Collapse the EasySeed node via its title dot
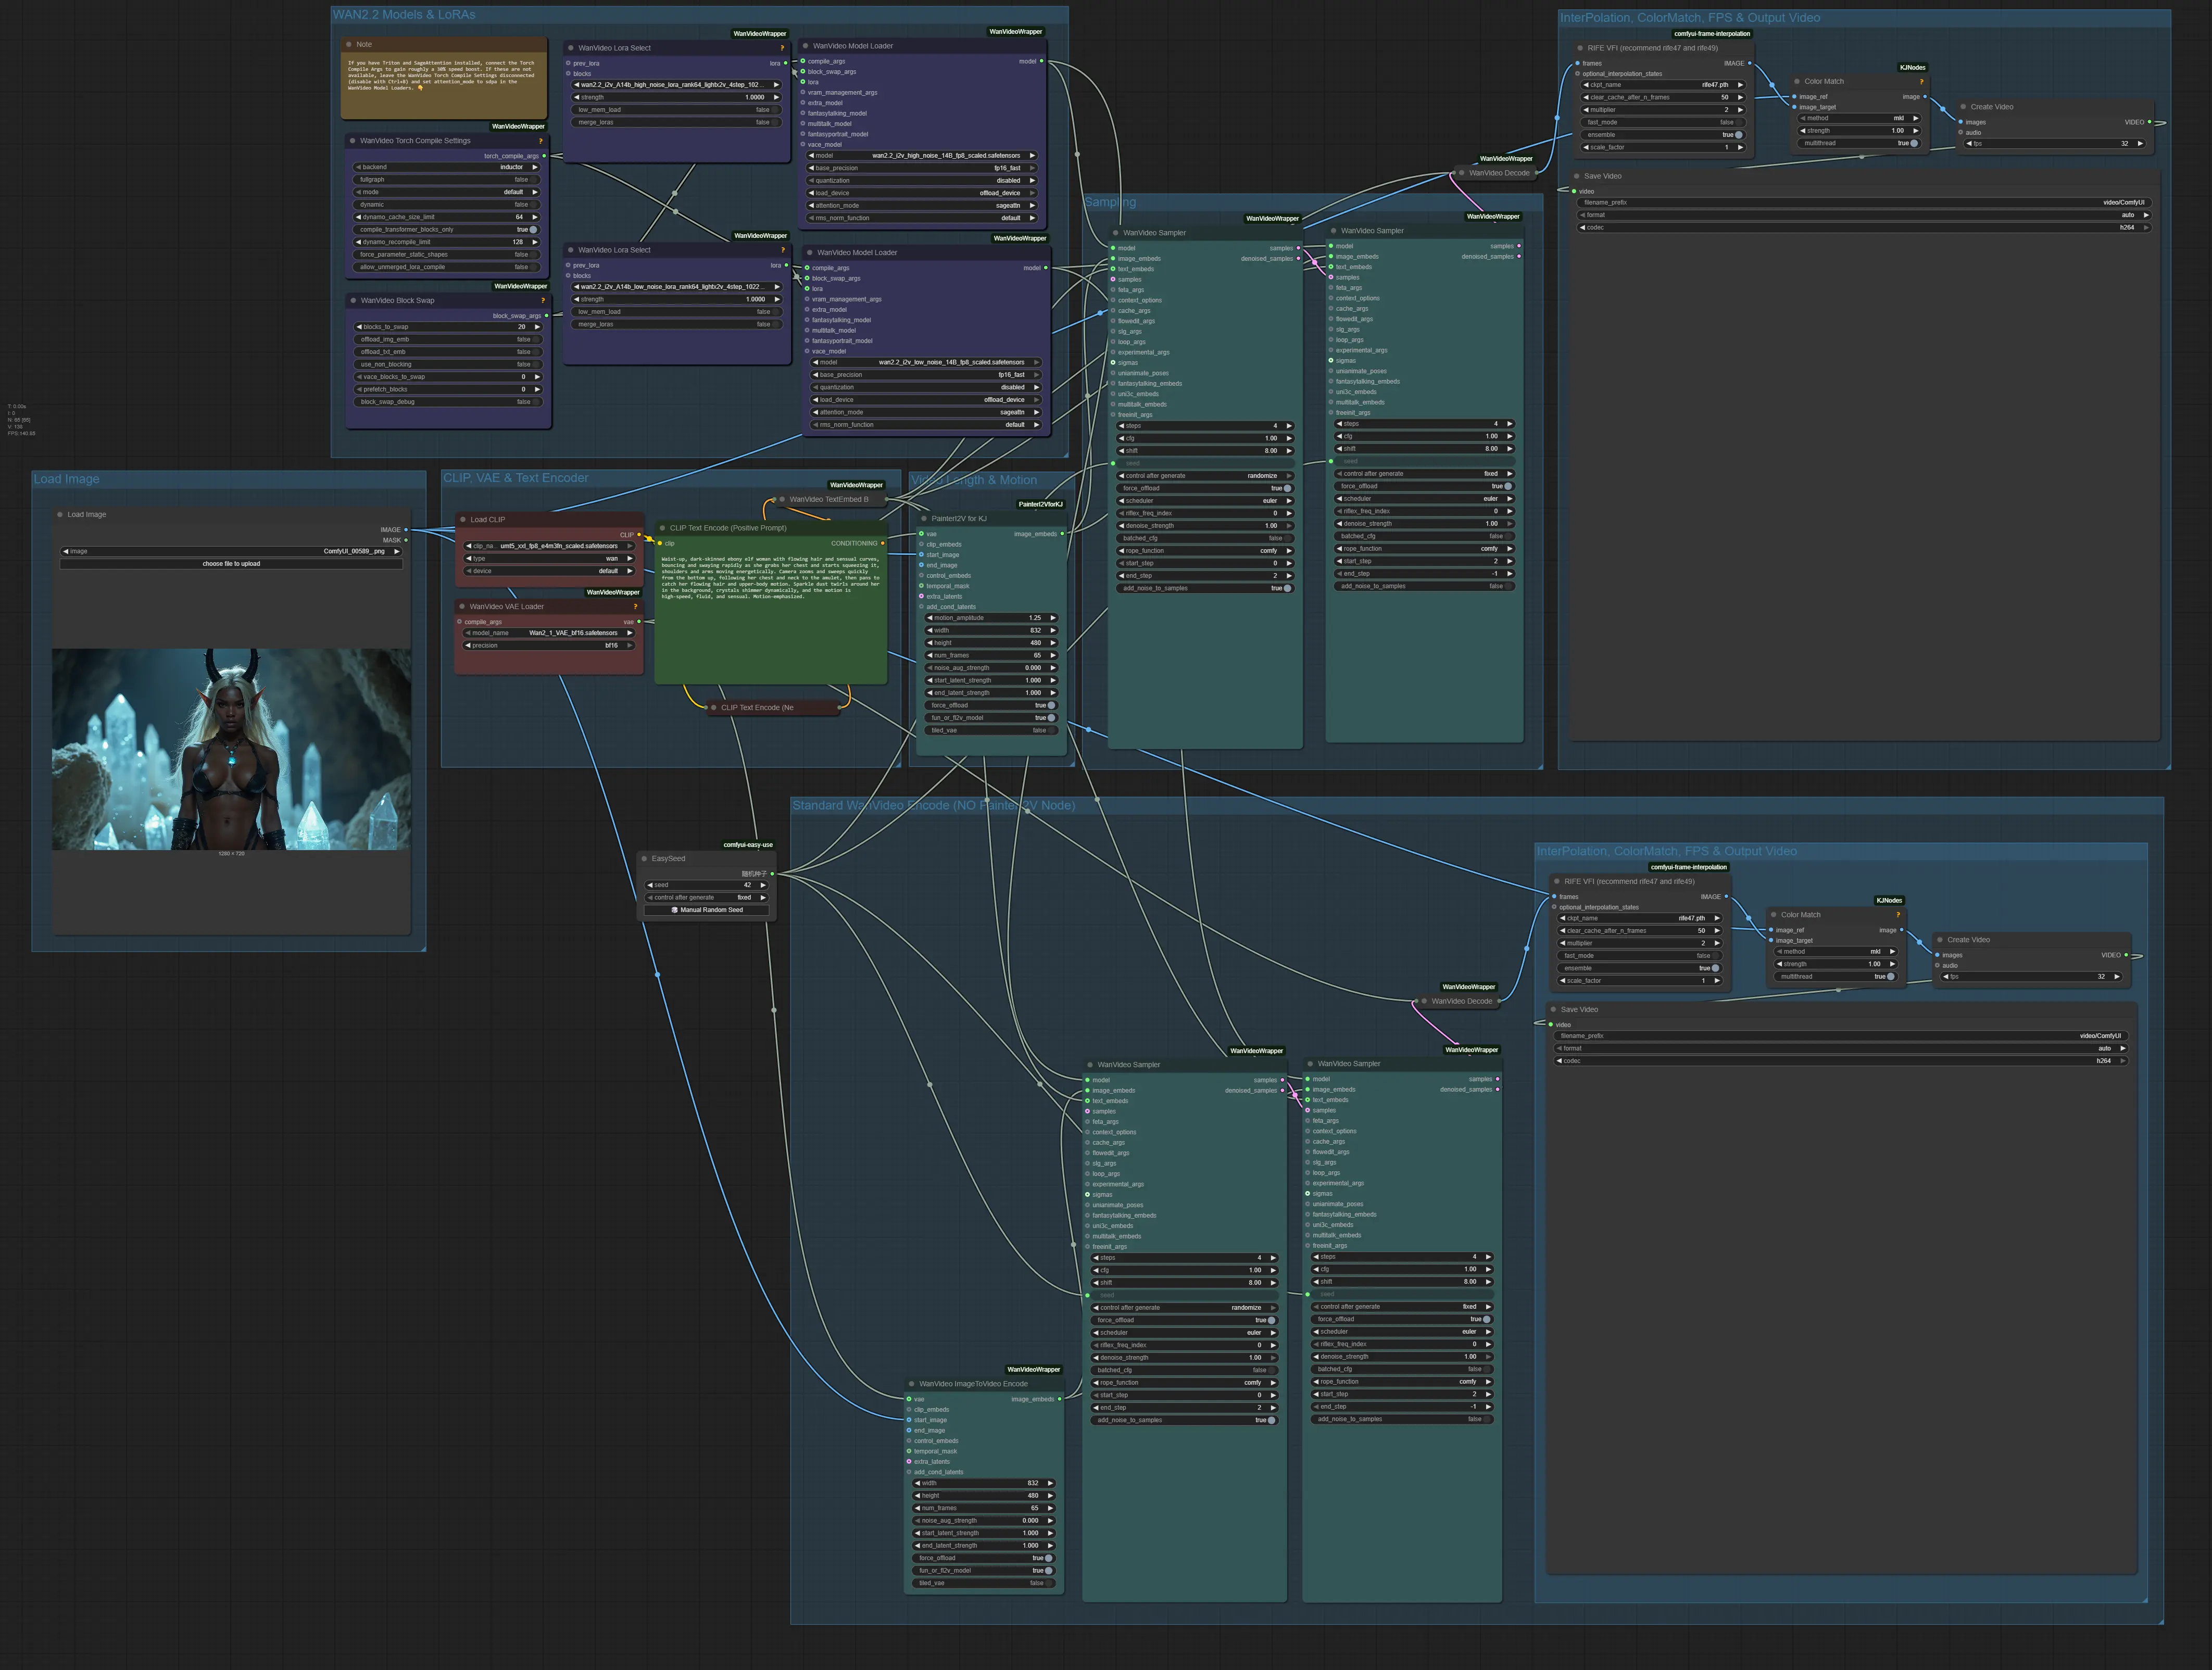 [644, 859]
